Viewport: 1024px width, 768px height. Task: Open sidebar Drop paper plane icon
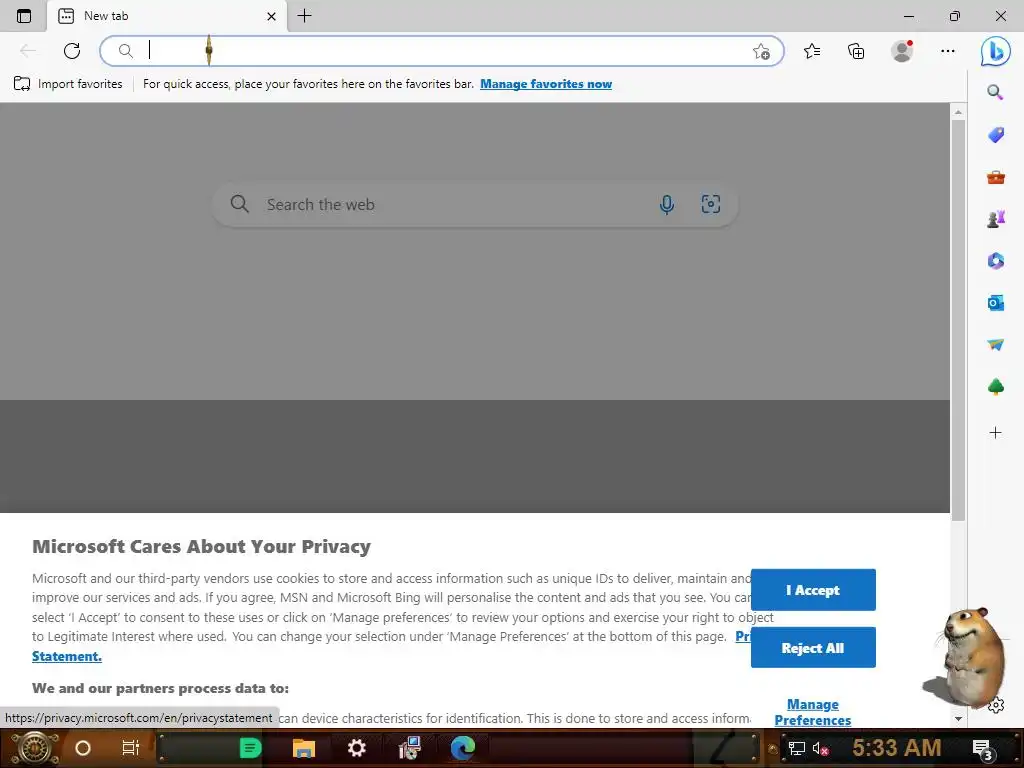point(995,344)
